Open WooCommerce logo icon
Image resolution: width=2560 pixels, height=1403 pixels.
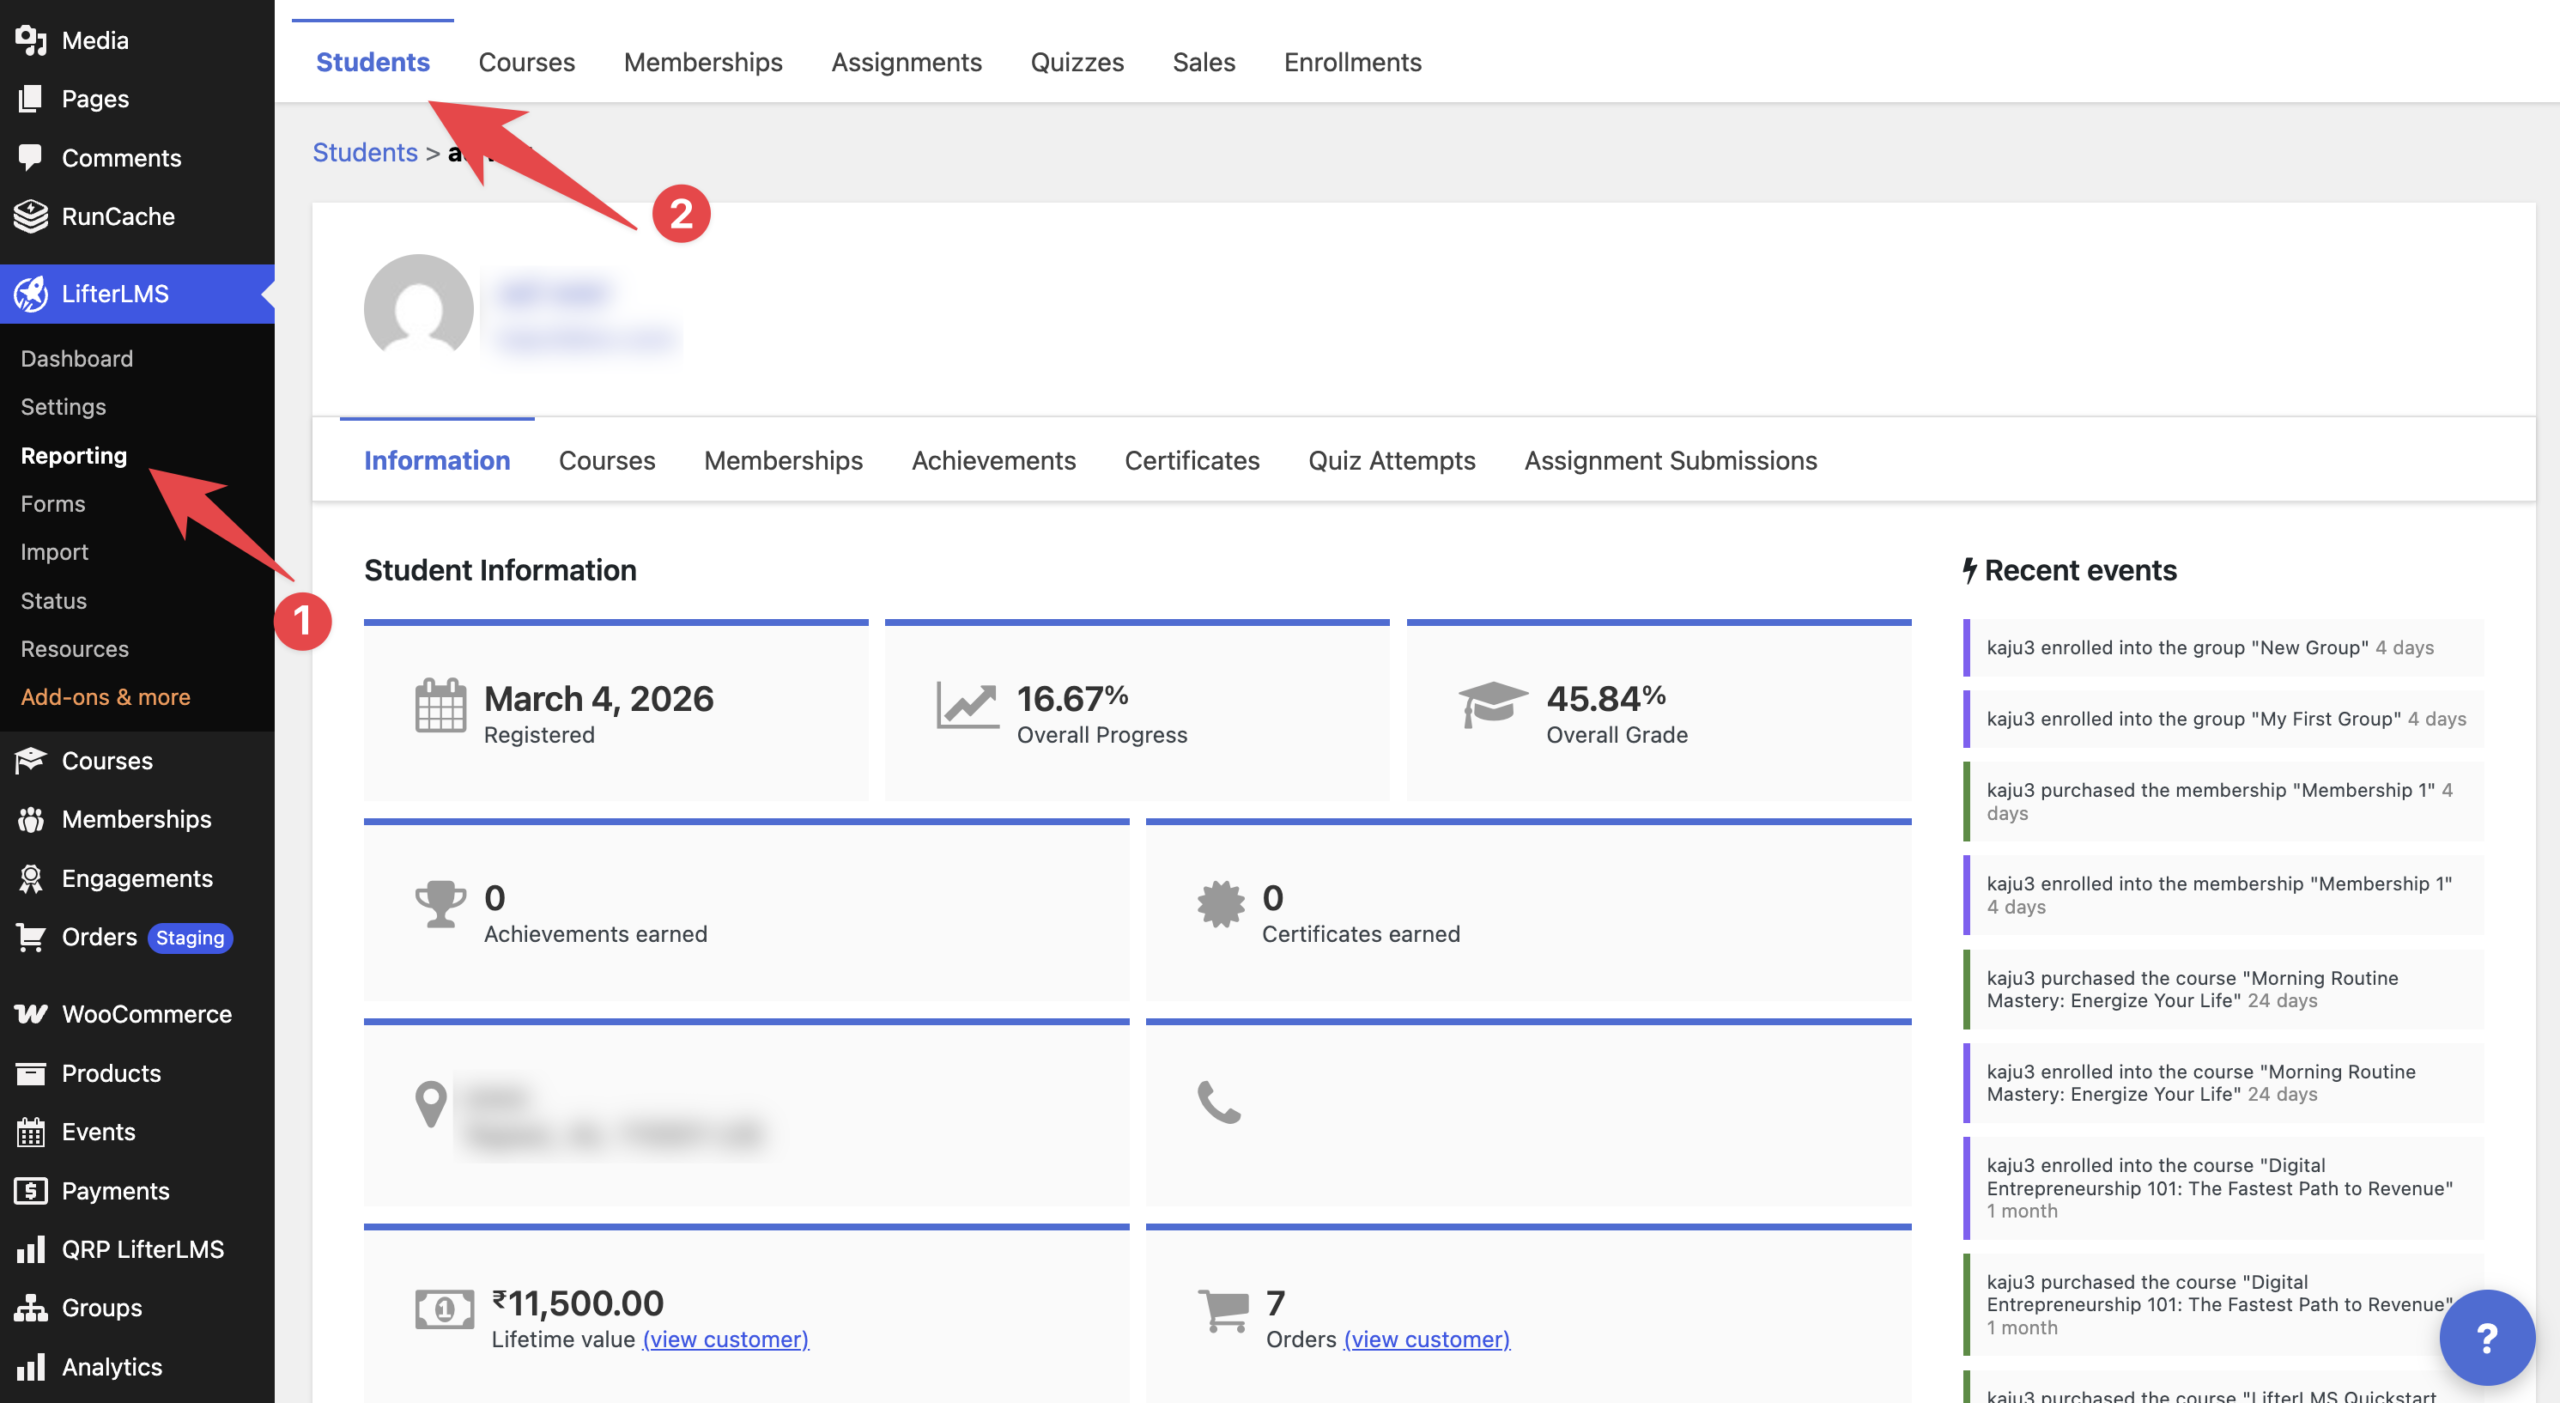tap(31, 1014)
